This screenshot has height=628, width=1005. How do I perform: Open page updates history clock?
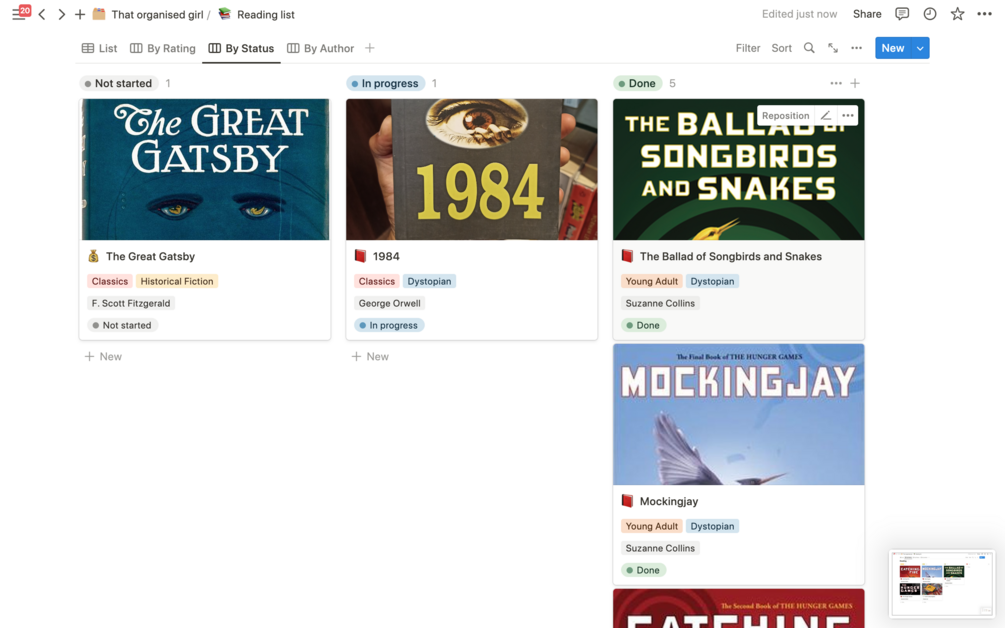[x=929, y=14]
